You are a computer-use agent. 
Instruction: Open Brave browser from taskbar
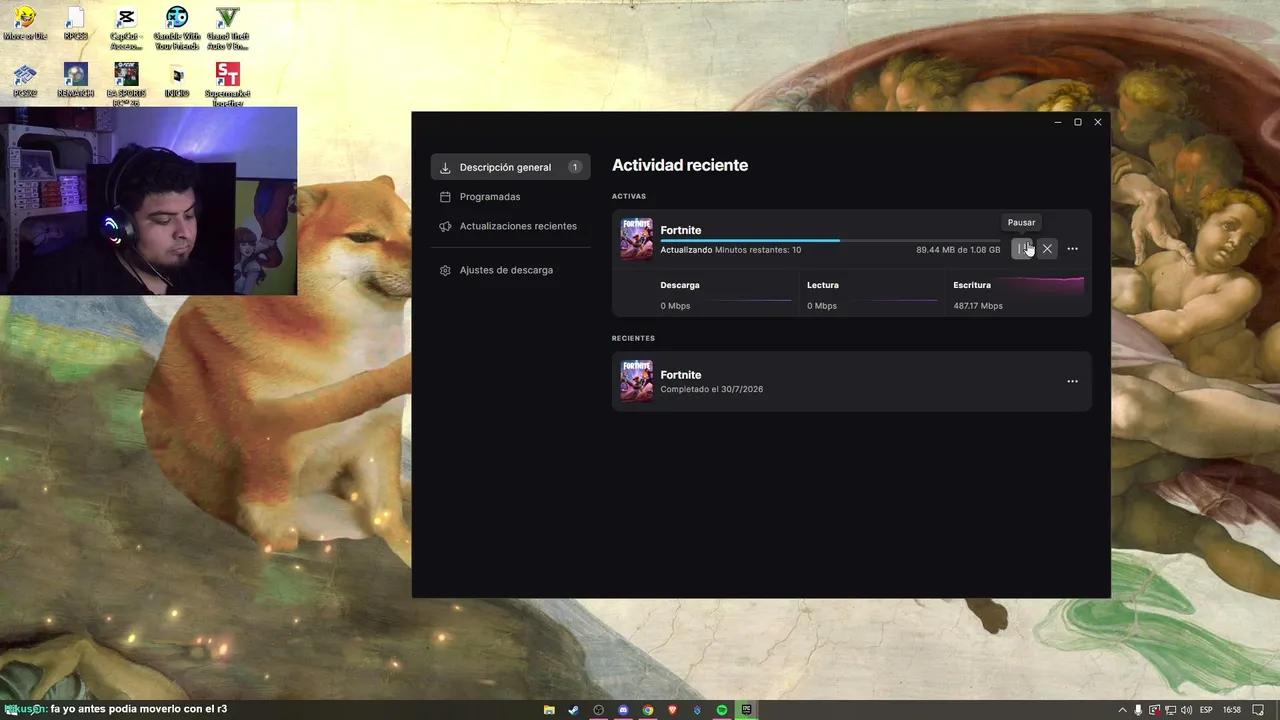click(x=672, y=710)
